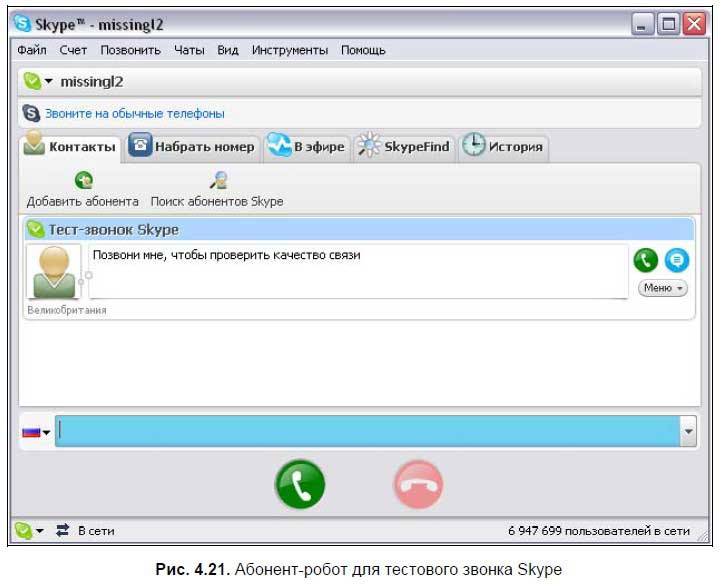Open the Russian flag country selector
This screenshot has height=585, width=719.
(36, 432)
